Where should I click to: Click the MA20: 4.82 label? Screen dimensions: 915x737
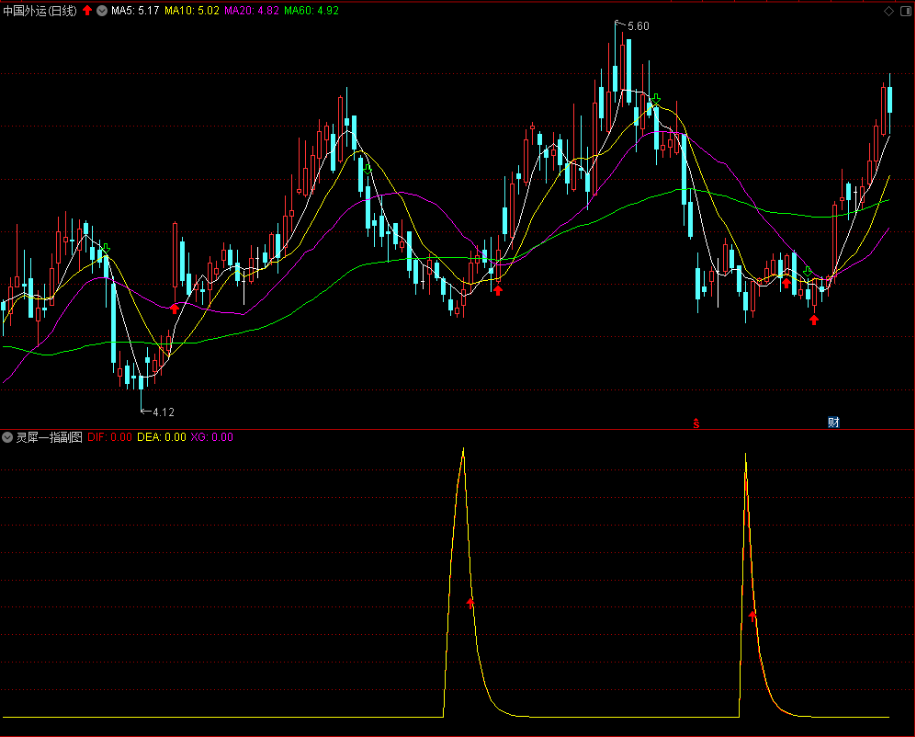point(252,11)
